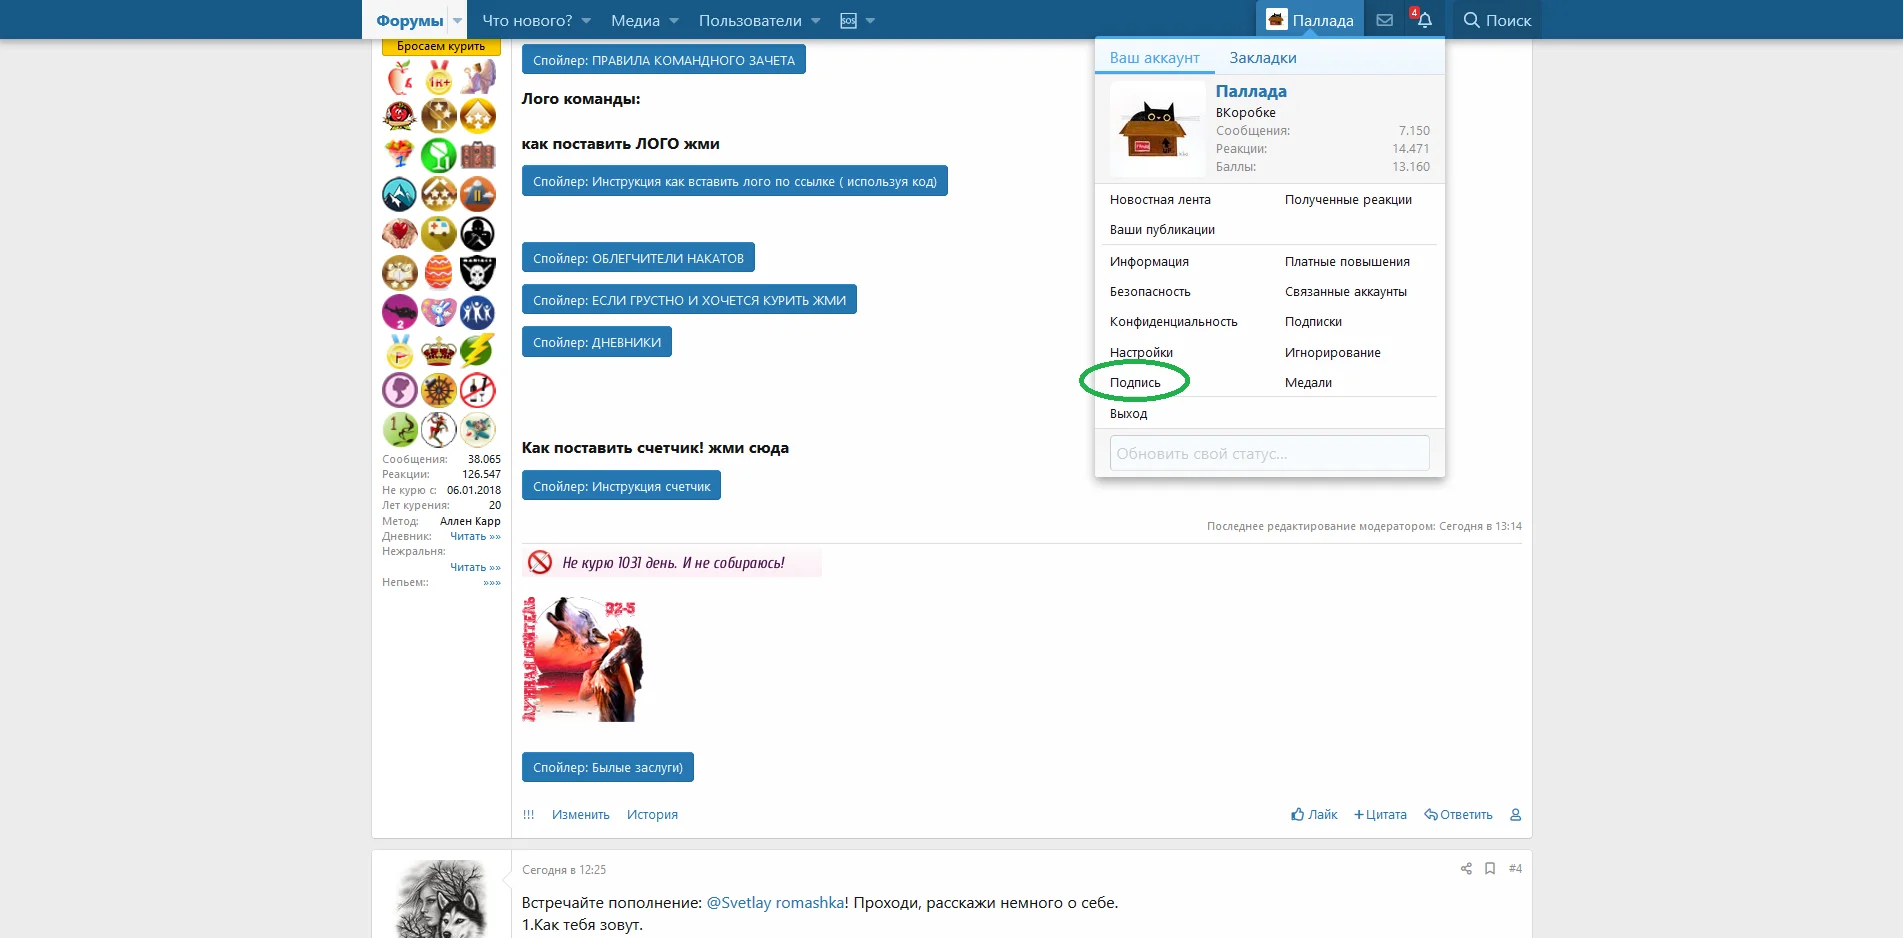Click the red apple medal
Image resolution: width=1903 pixels, height=938 pixels.
(400, 77)
